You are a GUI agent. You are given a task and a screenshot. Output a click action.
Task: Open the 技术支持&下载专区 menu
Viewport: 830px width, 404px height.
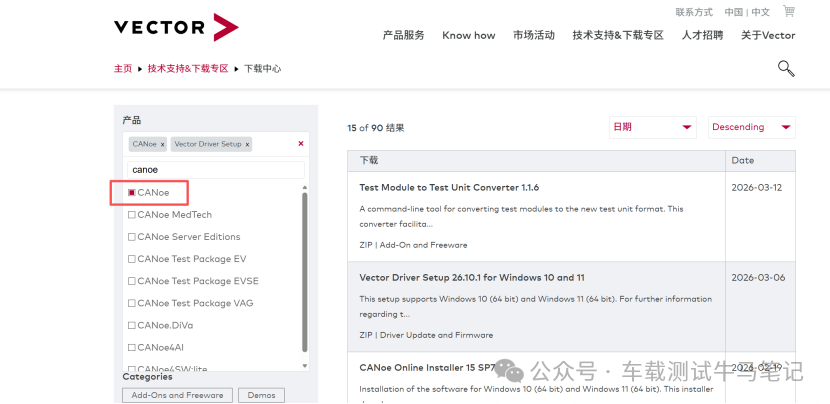click(618, 35)
